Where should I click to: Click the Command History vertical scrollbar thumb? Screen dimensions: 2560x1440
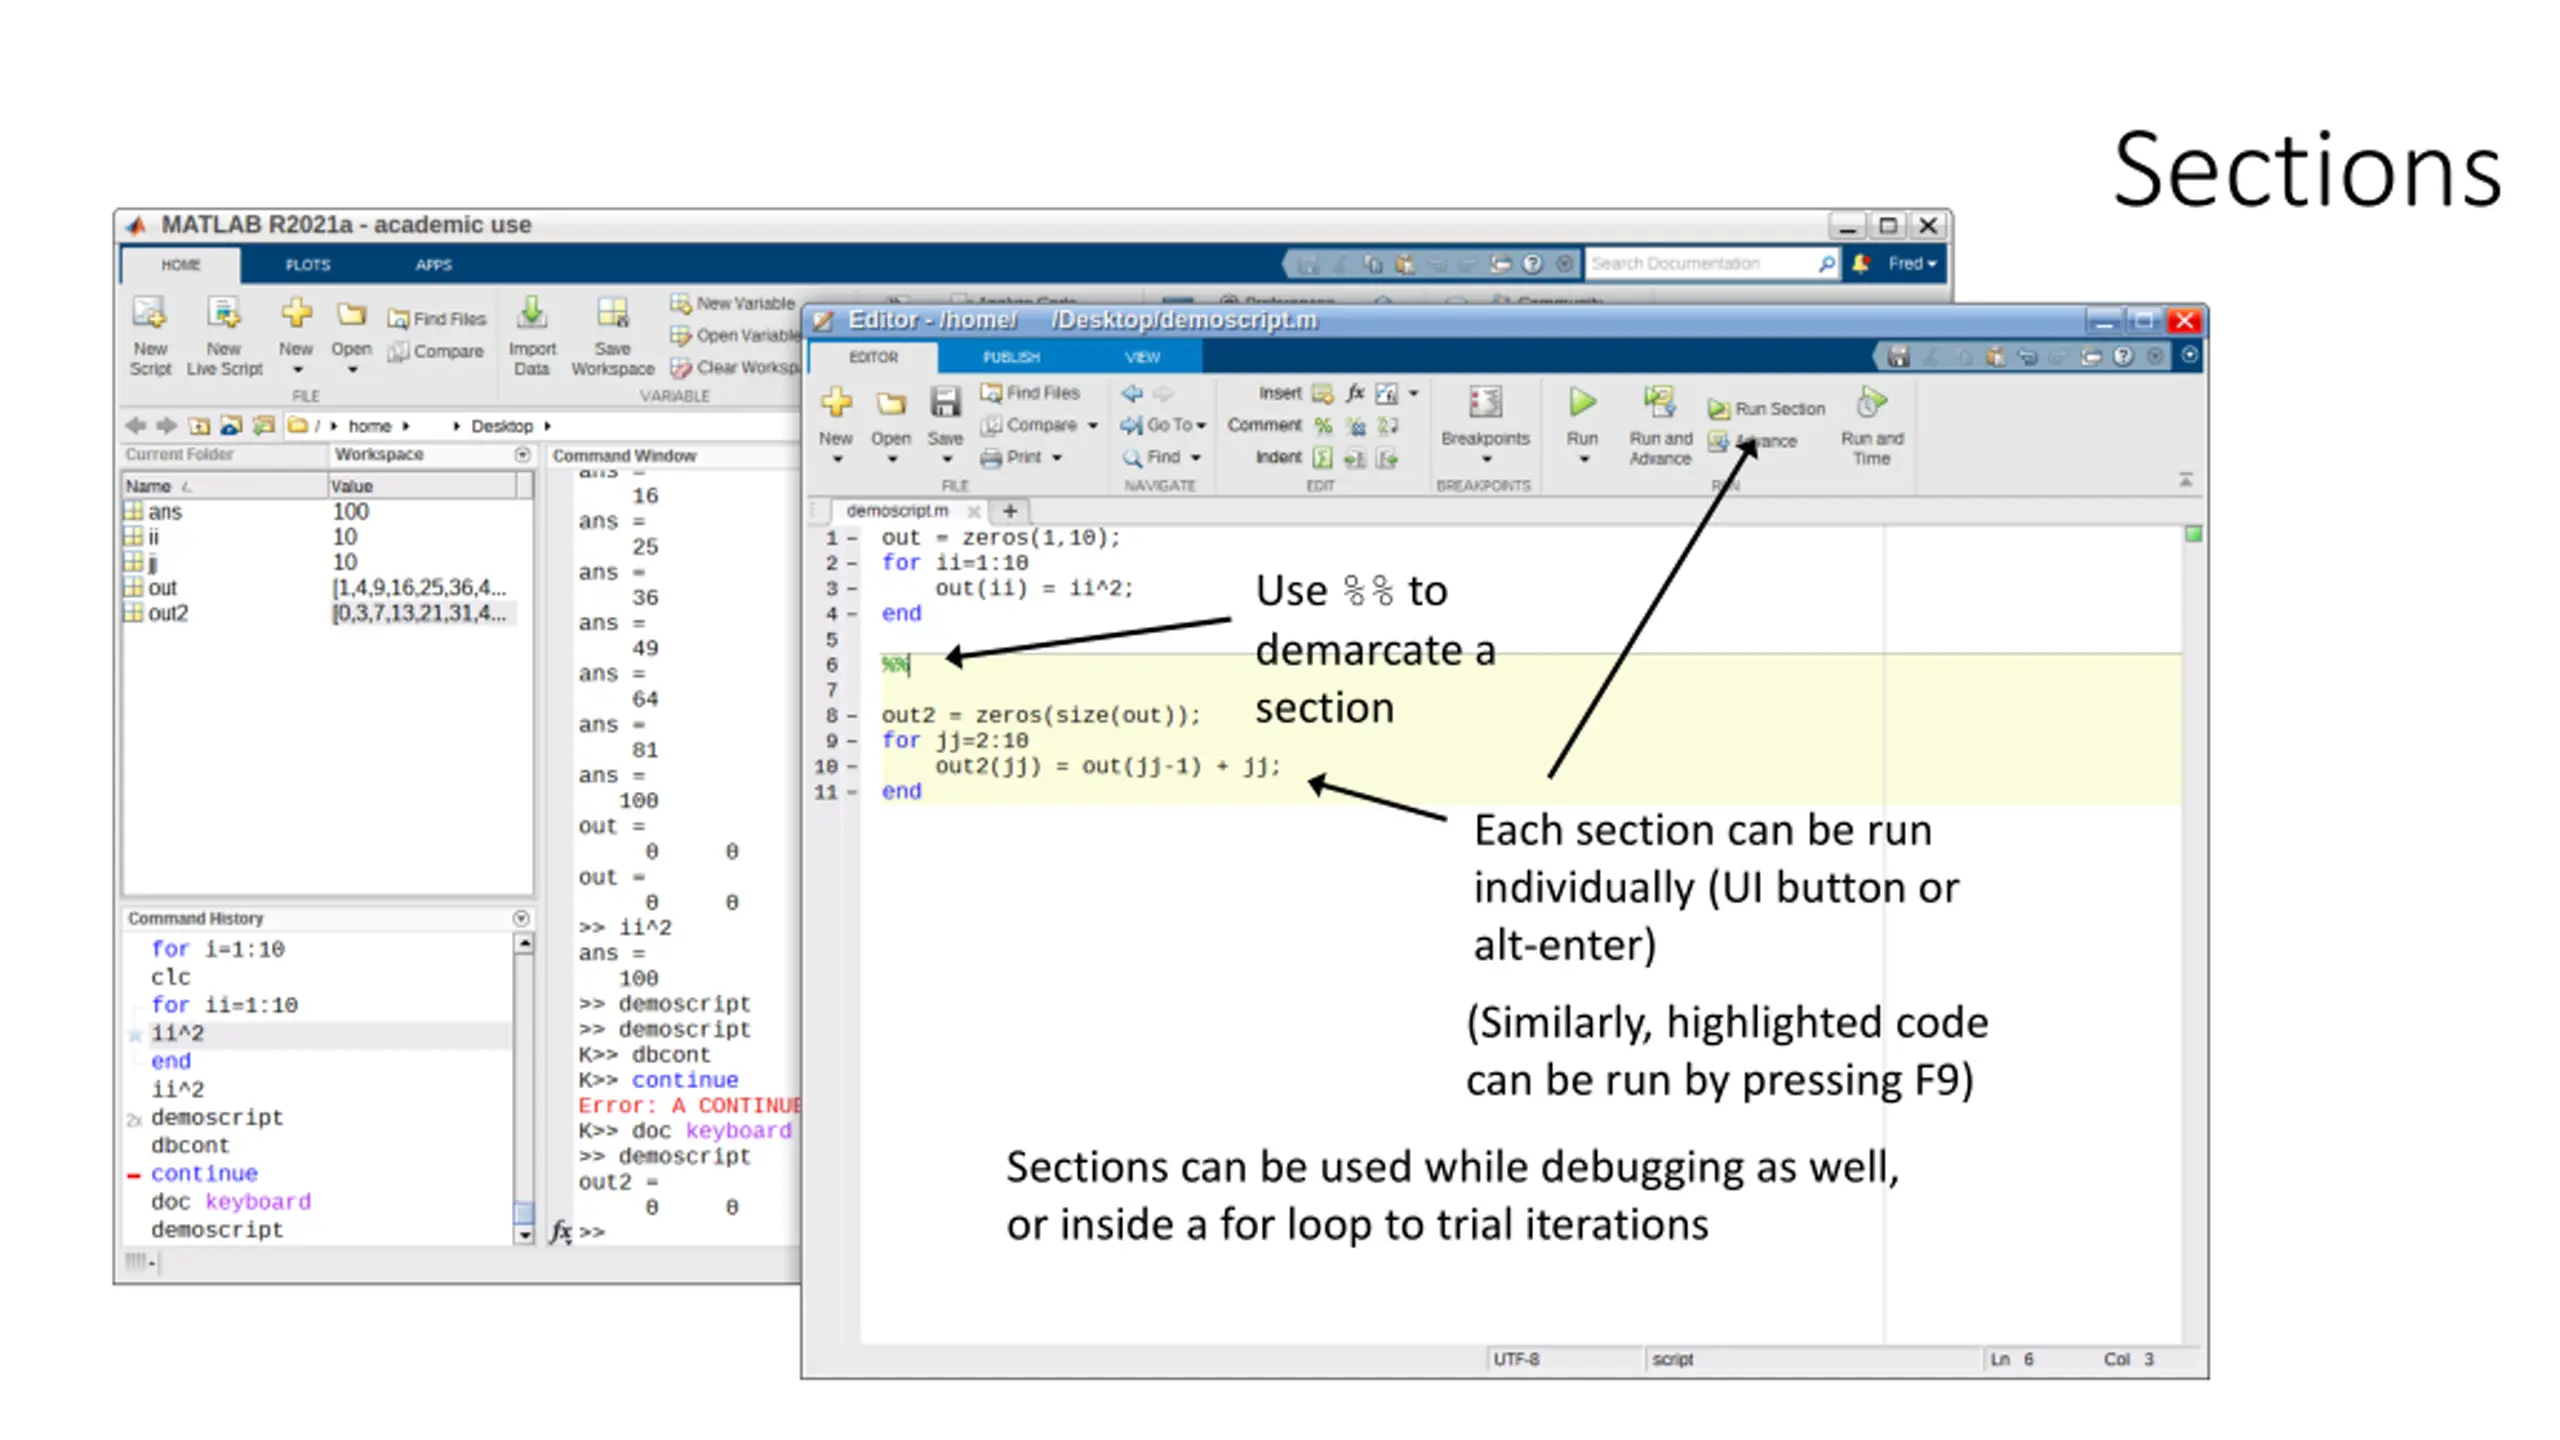[x=523, y=1212]
